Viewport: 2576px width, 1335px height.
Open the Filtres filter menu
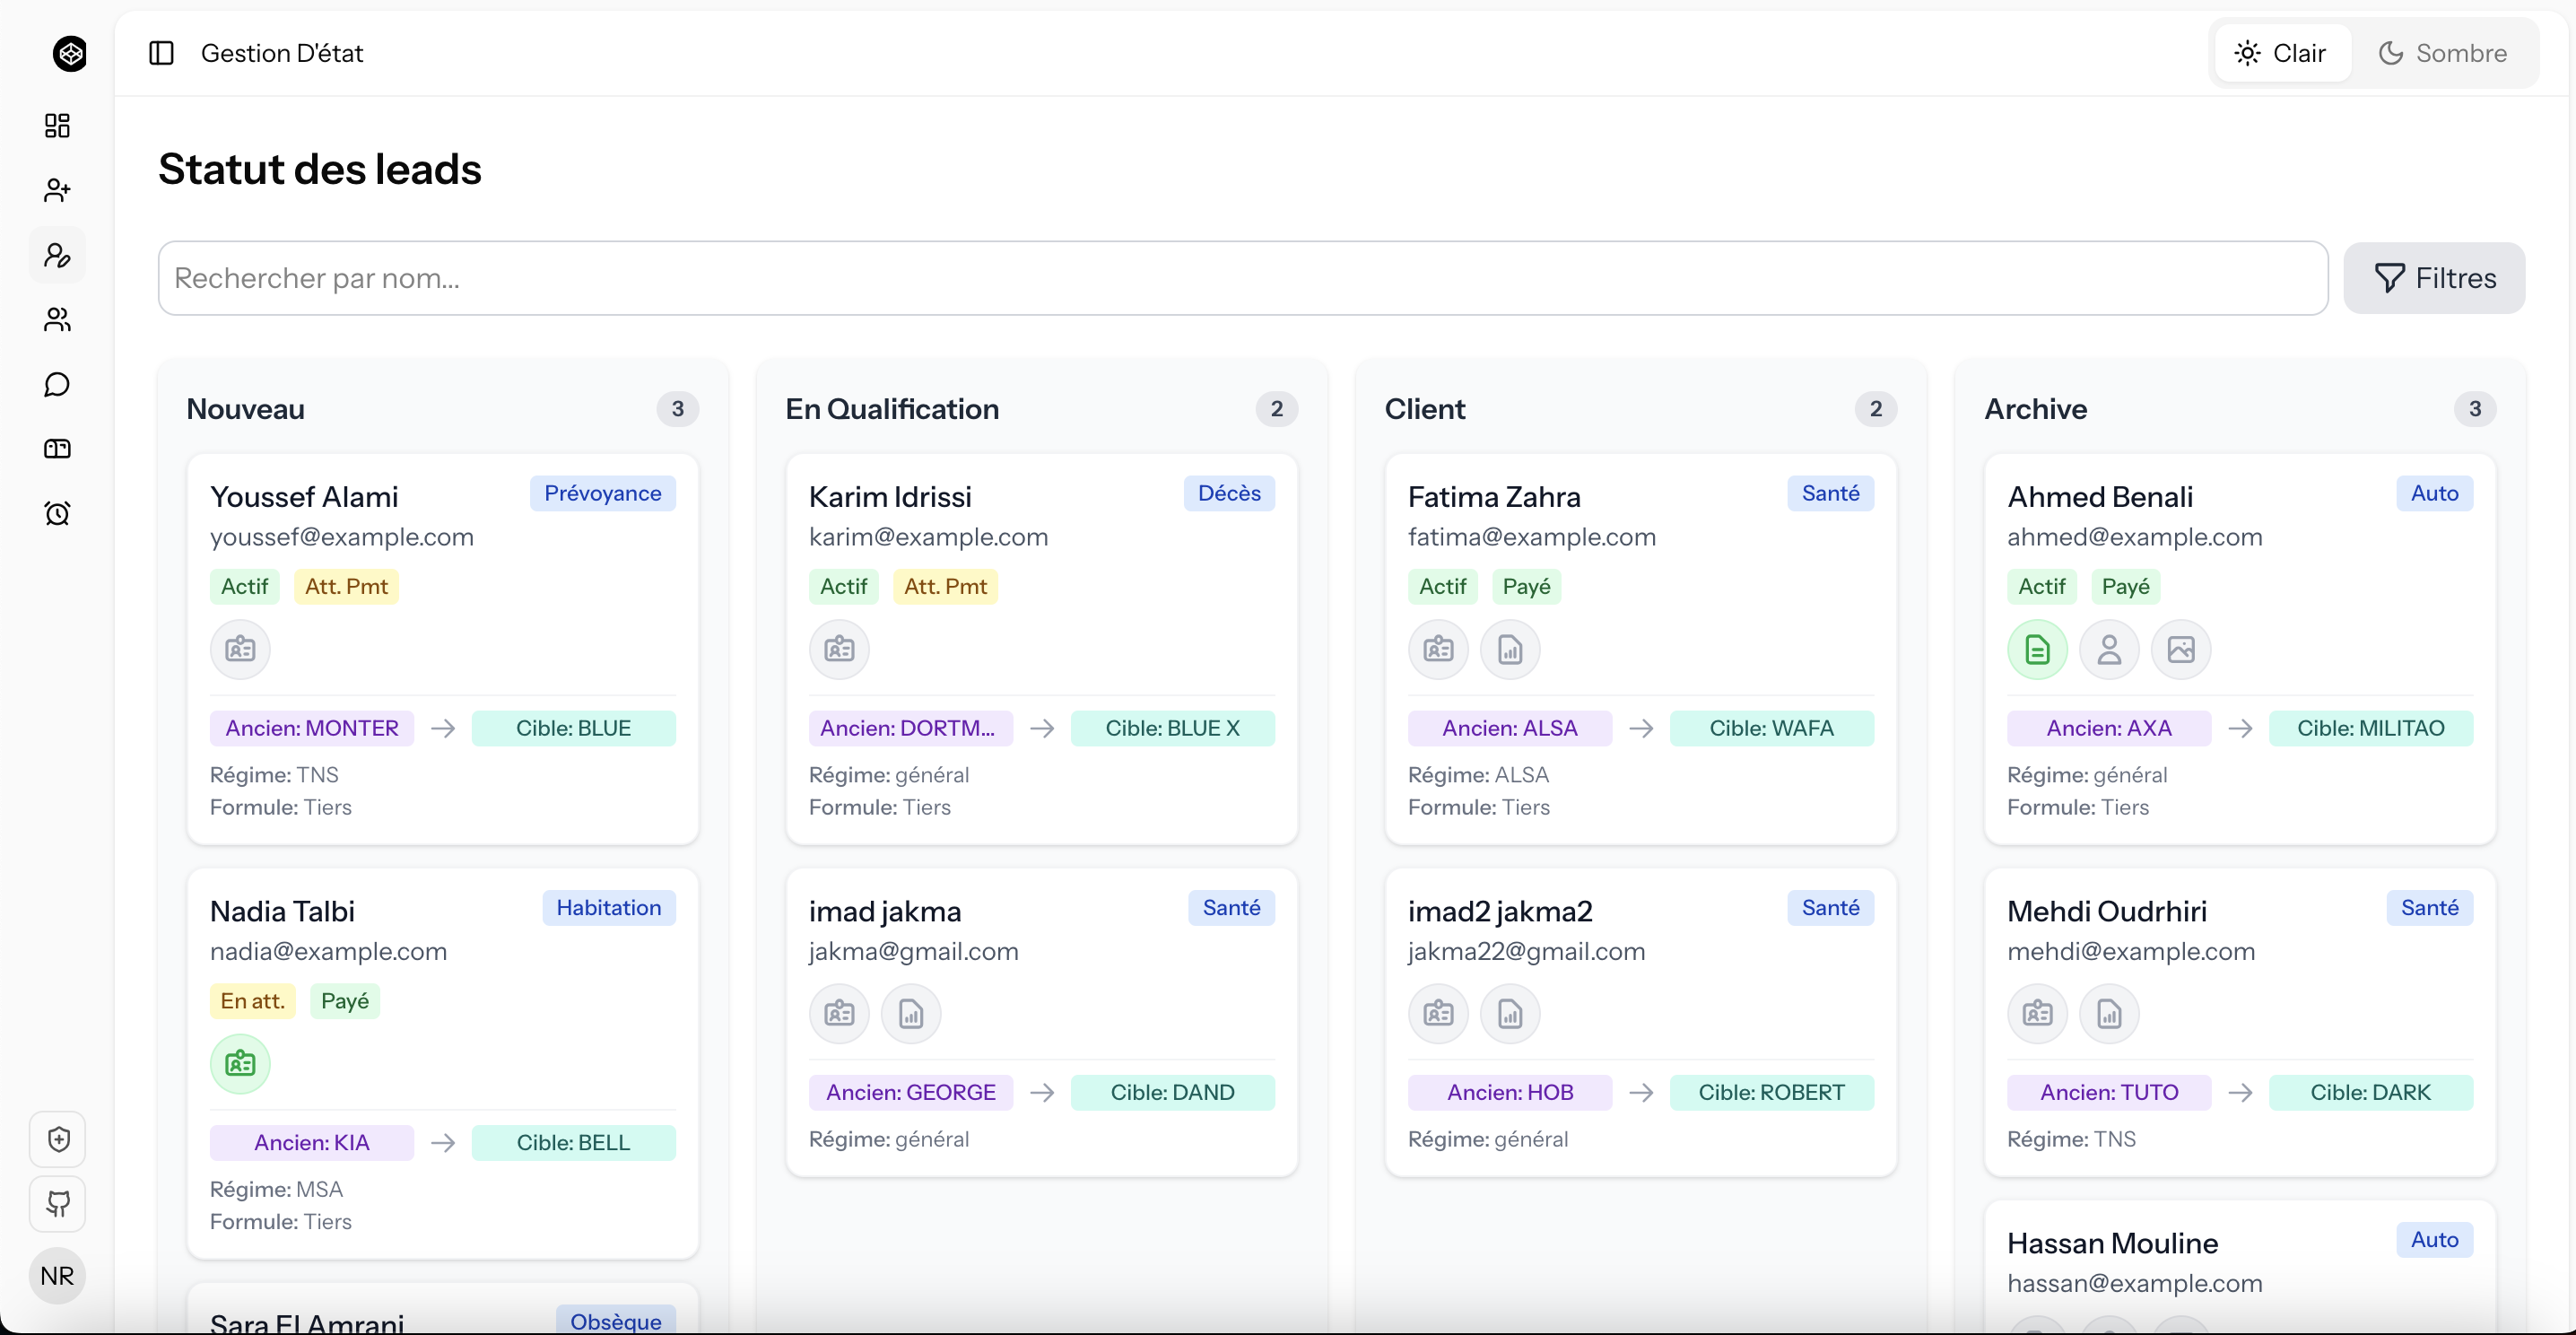tap(2434, 278)
